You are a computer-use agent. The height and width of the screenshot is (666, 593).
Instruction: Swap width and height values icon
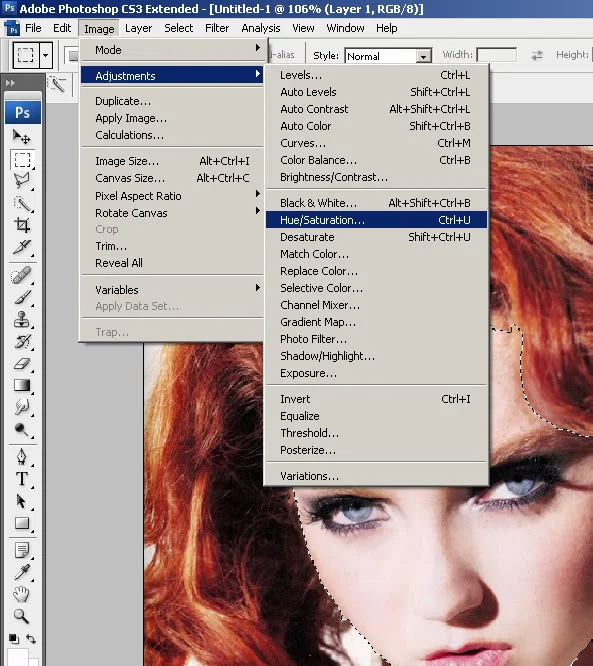537,55
